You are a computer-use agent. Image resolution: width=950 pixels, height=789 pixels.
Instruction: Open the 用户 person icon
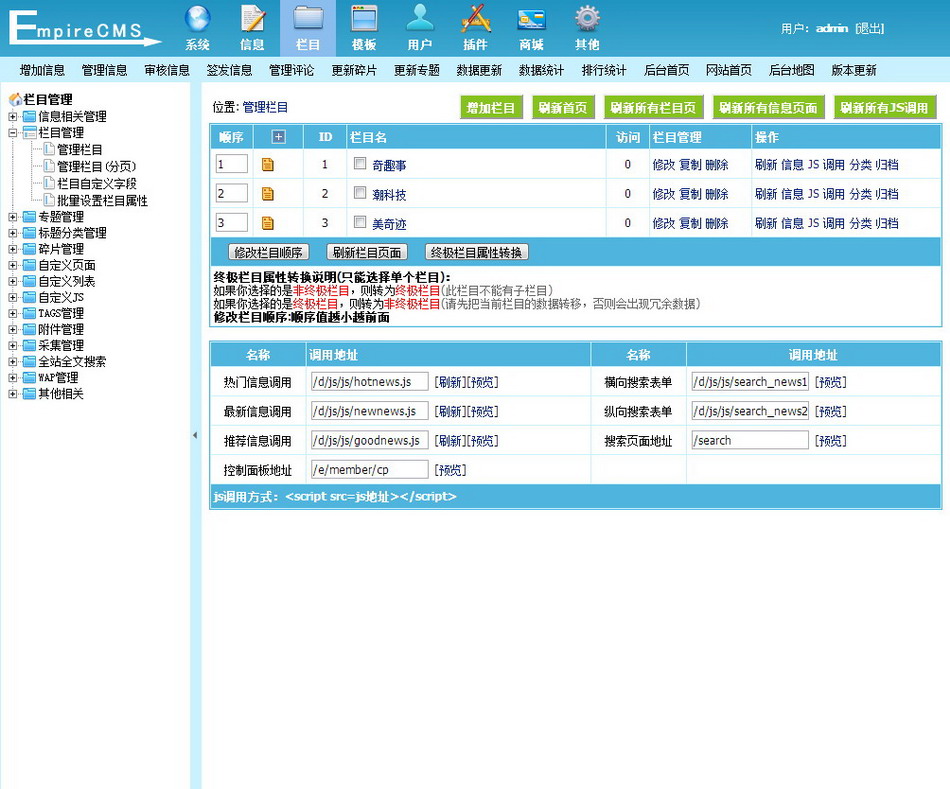click(420, 19)
